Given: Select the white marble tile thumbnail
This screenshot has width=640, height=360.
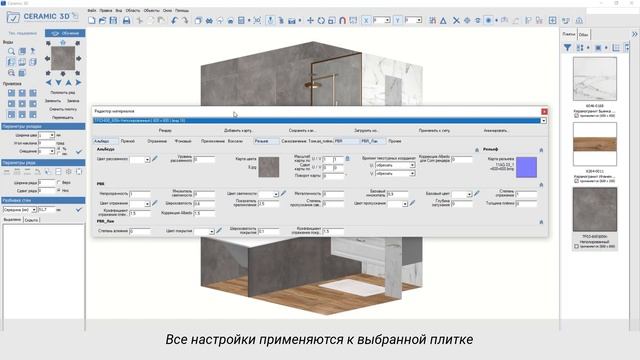Looking at the screenshot, I should point(595,79).
